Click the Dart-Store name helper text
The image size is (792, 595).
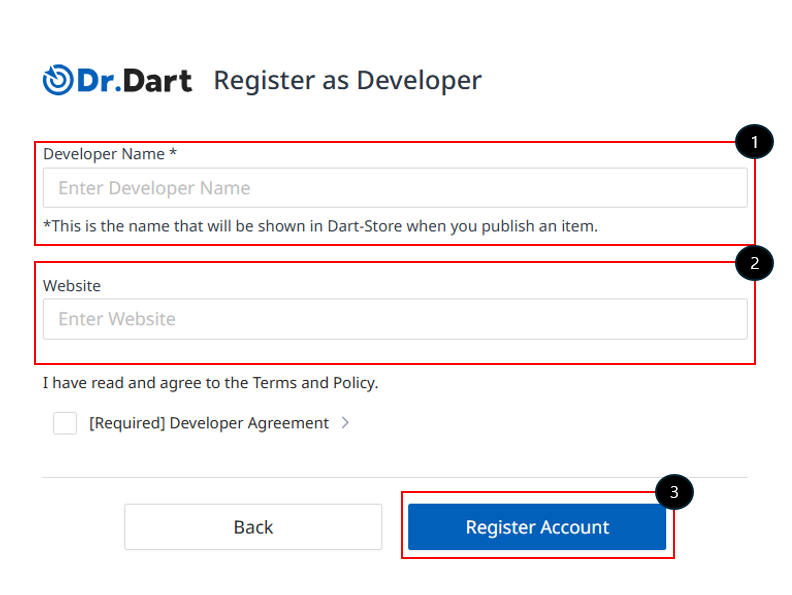[x=320, y=226]
